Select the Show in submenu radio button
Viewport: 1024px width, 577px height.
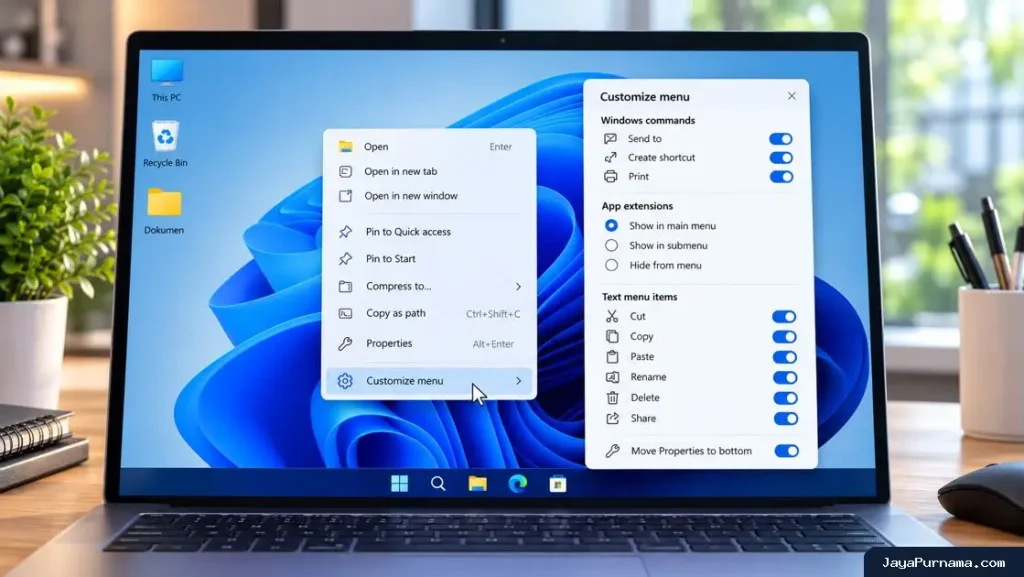(x=611, y=245)
